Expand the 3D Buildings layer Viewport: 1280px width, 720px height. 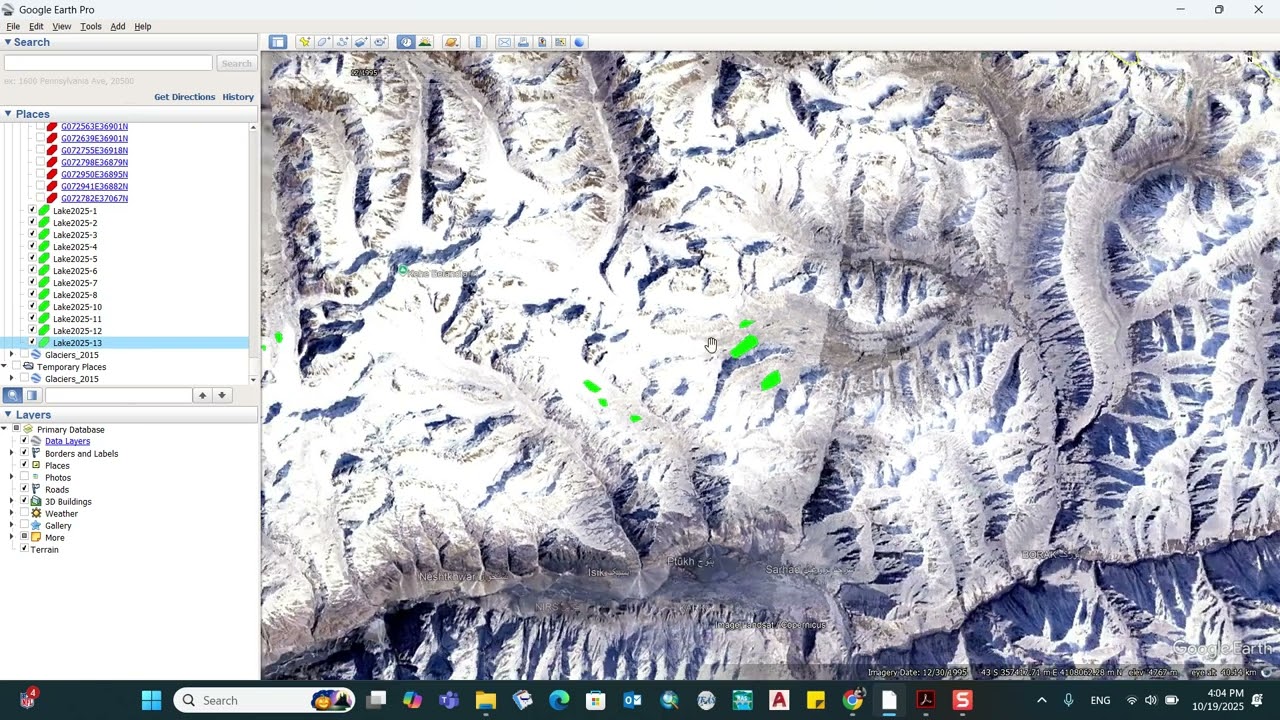12,501
